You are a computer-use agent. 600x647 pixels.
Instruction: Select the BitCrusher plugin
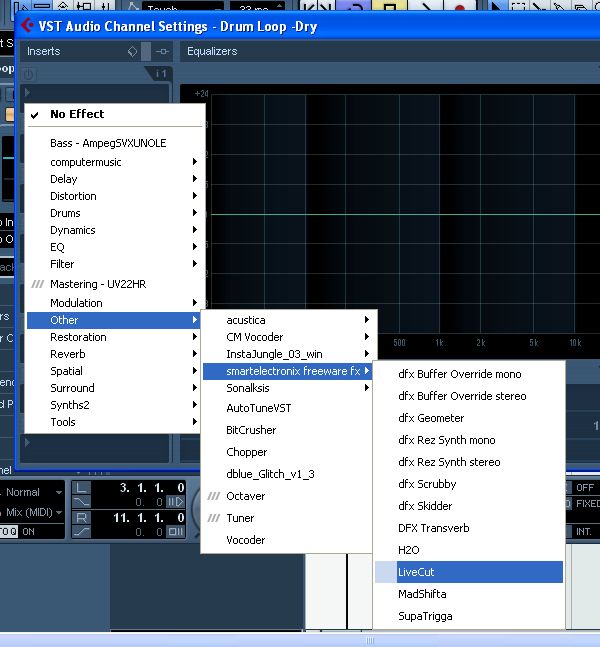288,430
